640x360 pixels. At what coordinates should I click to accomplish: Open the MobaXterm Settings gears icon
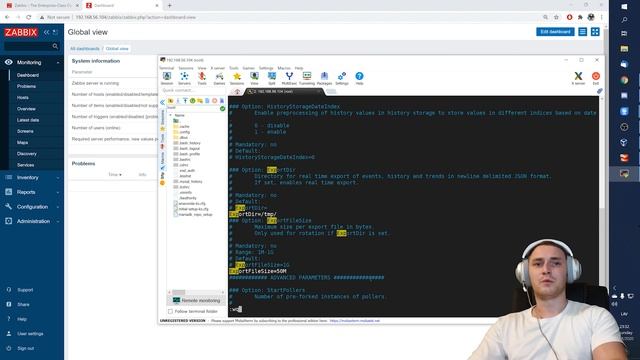tap(342, 78)
